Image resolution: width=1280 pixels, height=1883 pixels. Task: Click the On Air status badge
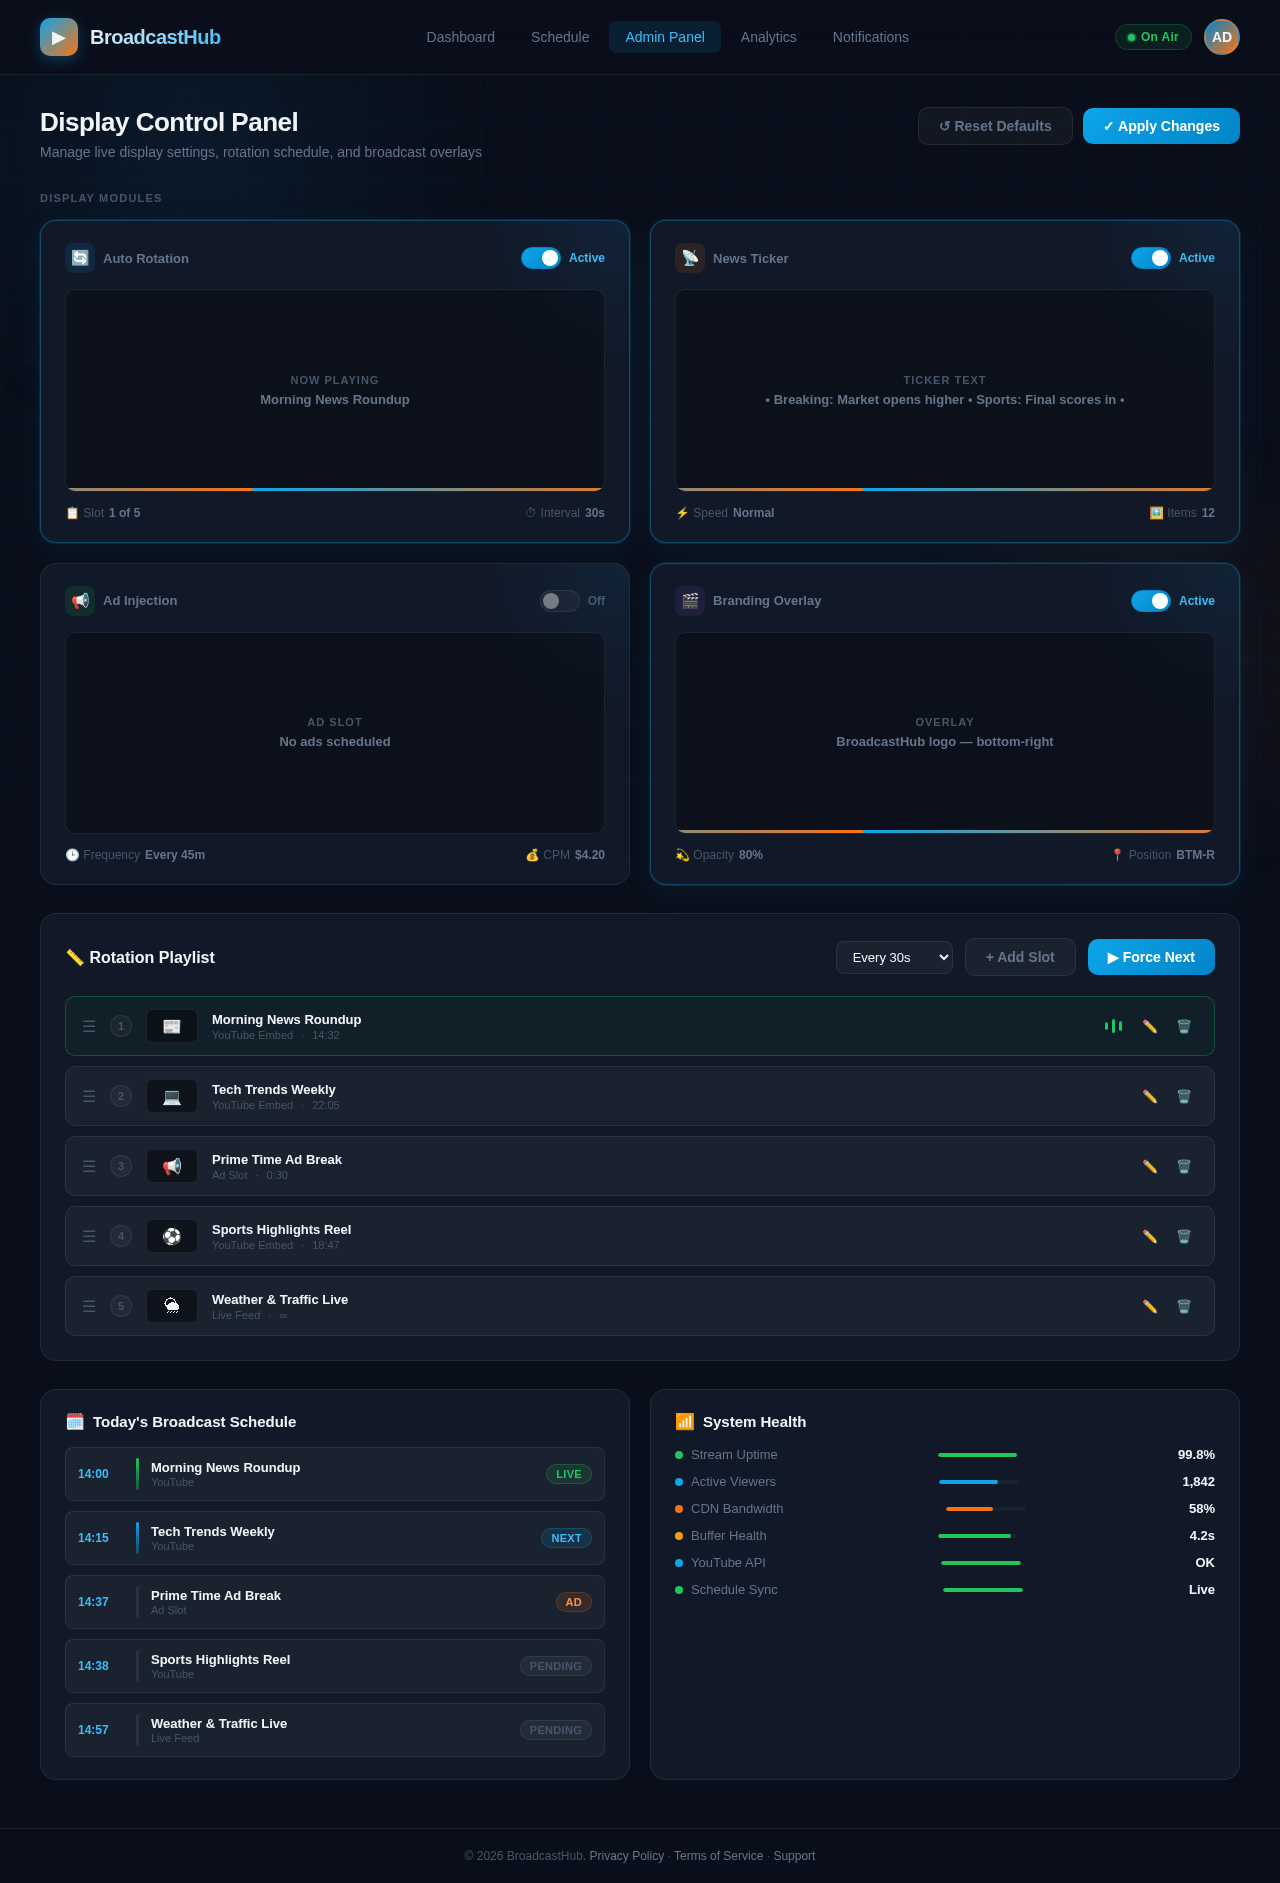(x=1153, y=37)
